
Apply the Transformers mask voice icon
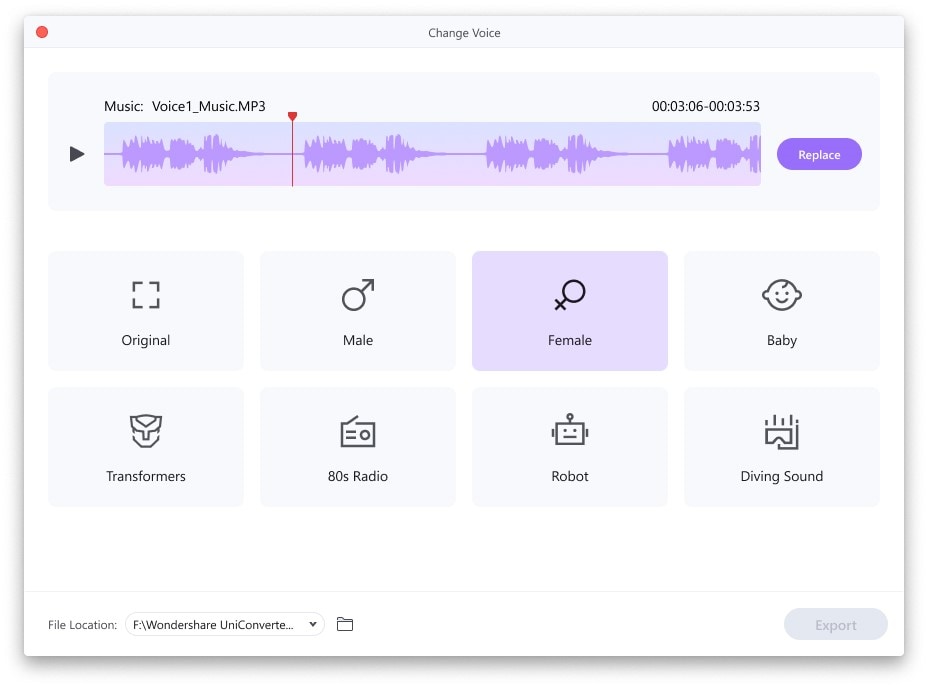coord(146,431)
